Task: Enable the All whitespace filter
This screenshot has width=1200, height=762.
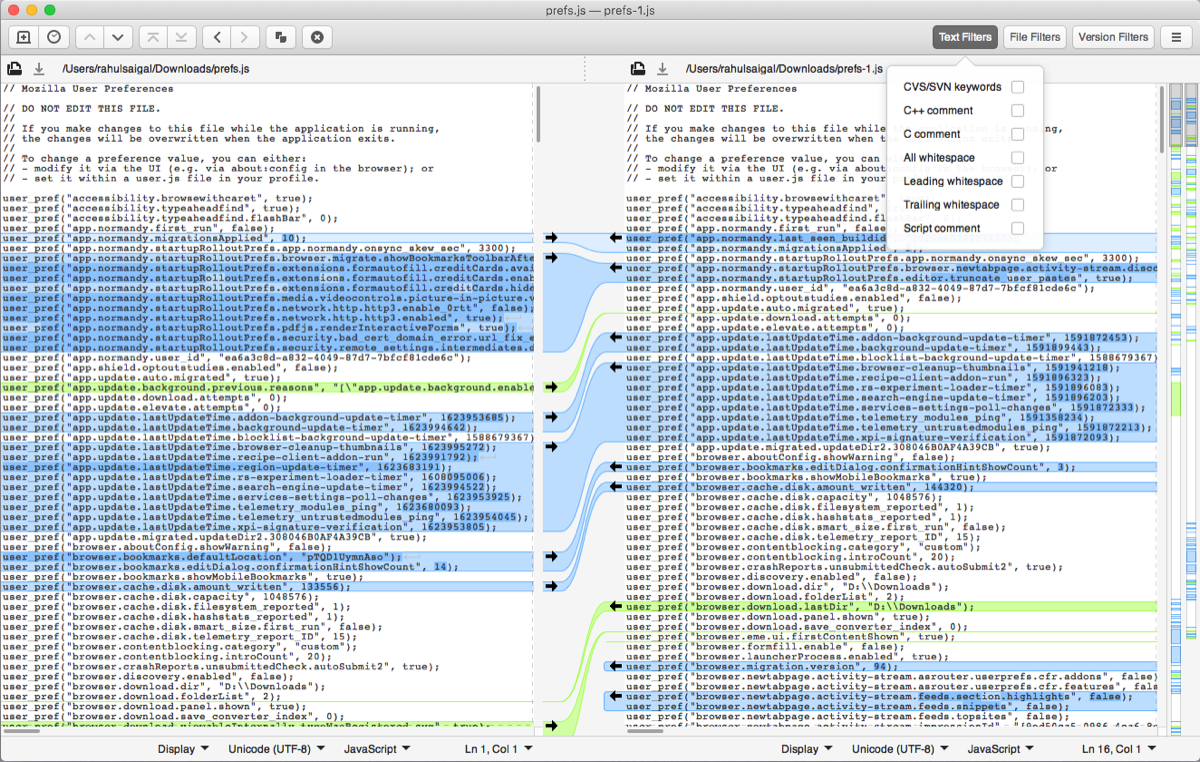Action: coord(1017,157)
